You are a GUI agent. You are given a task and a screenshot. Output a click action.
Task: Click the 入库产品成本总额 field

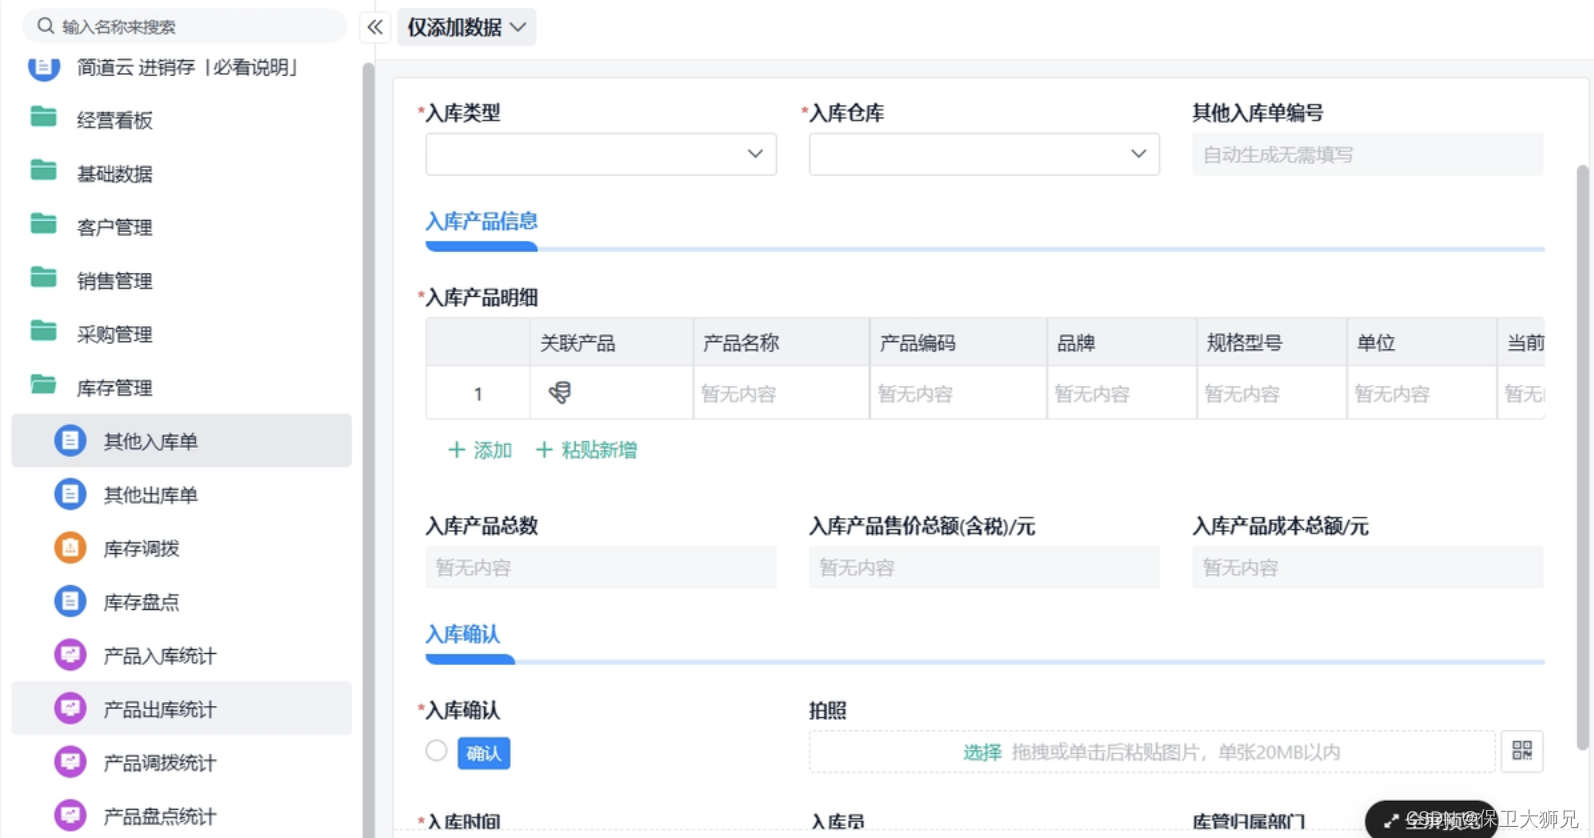coord(1367,567)
